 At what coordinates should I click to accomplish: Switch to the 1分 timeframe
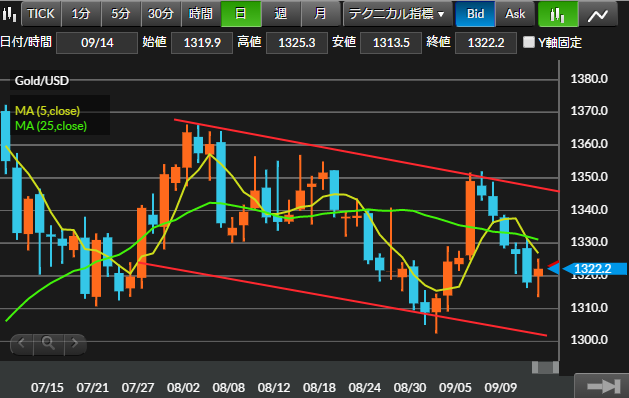click(x=81, y=14)
